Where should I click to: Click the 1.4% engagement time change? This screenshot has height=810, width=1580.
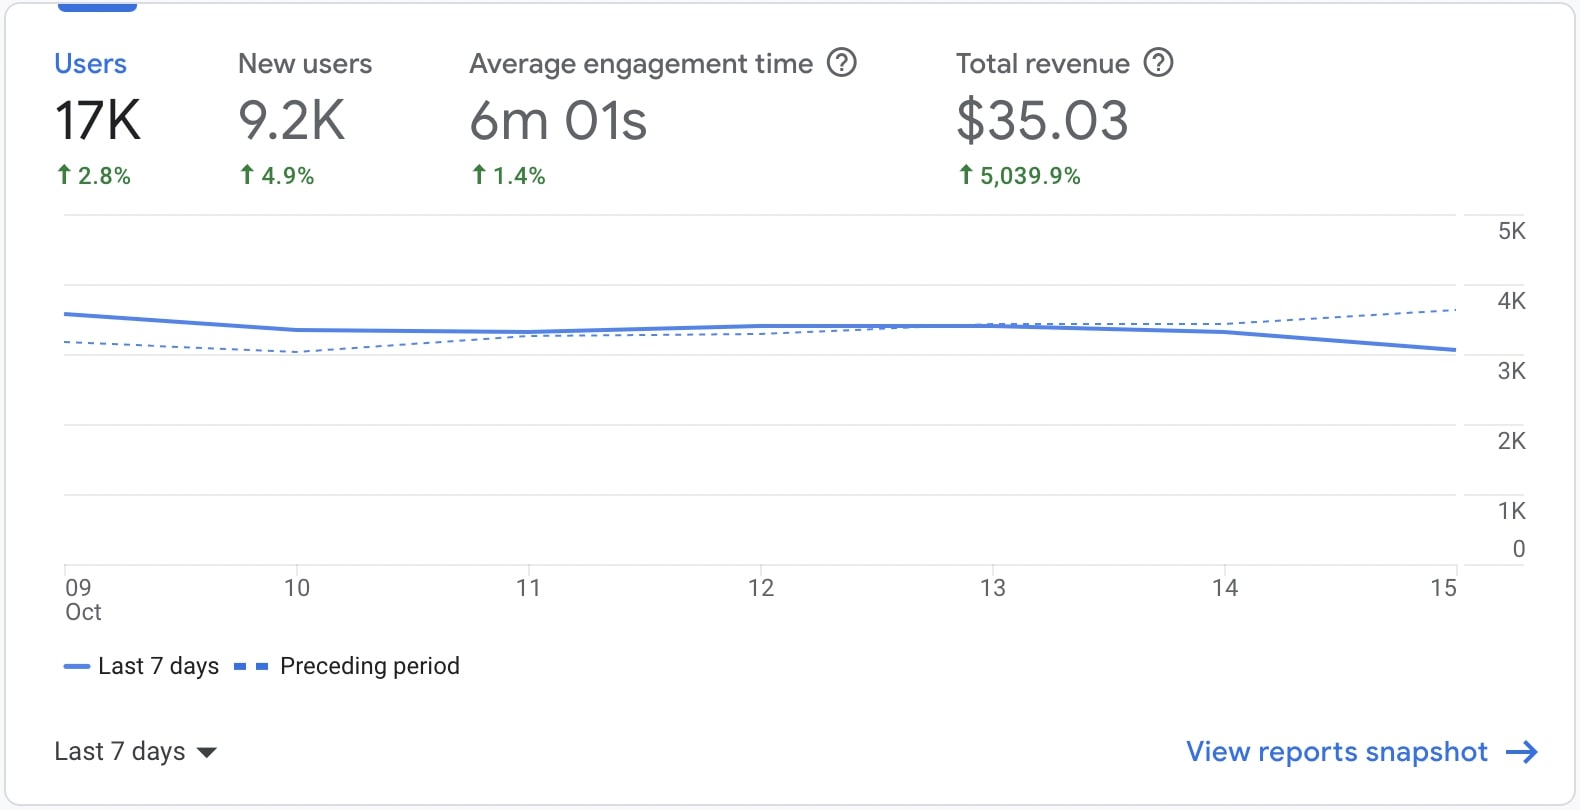(508, 176)
